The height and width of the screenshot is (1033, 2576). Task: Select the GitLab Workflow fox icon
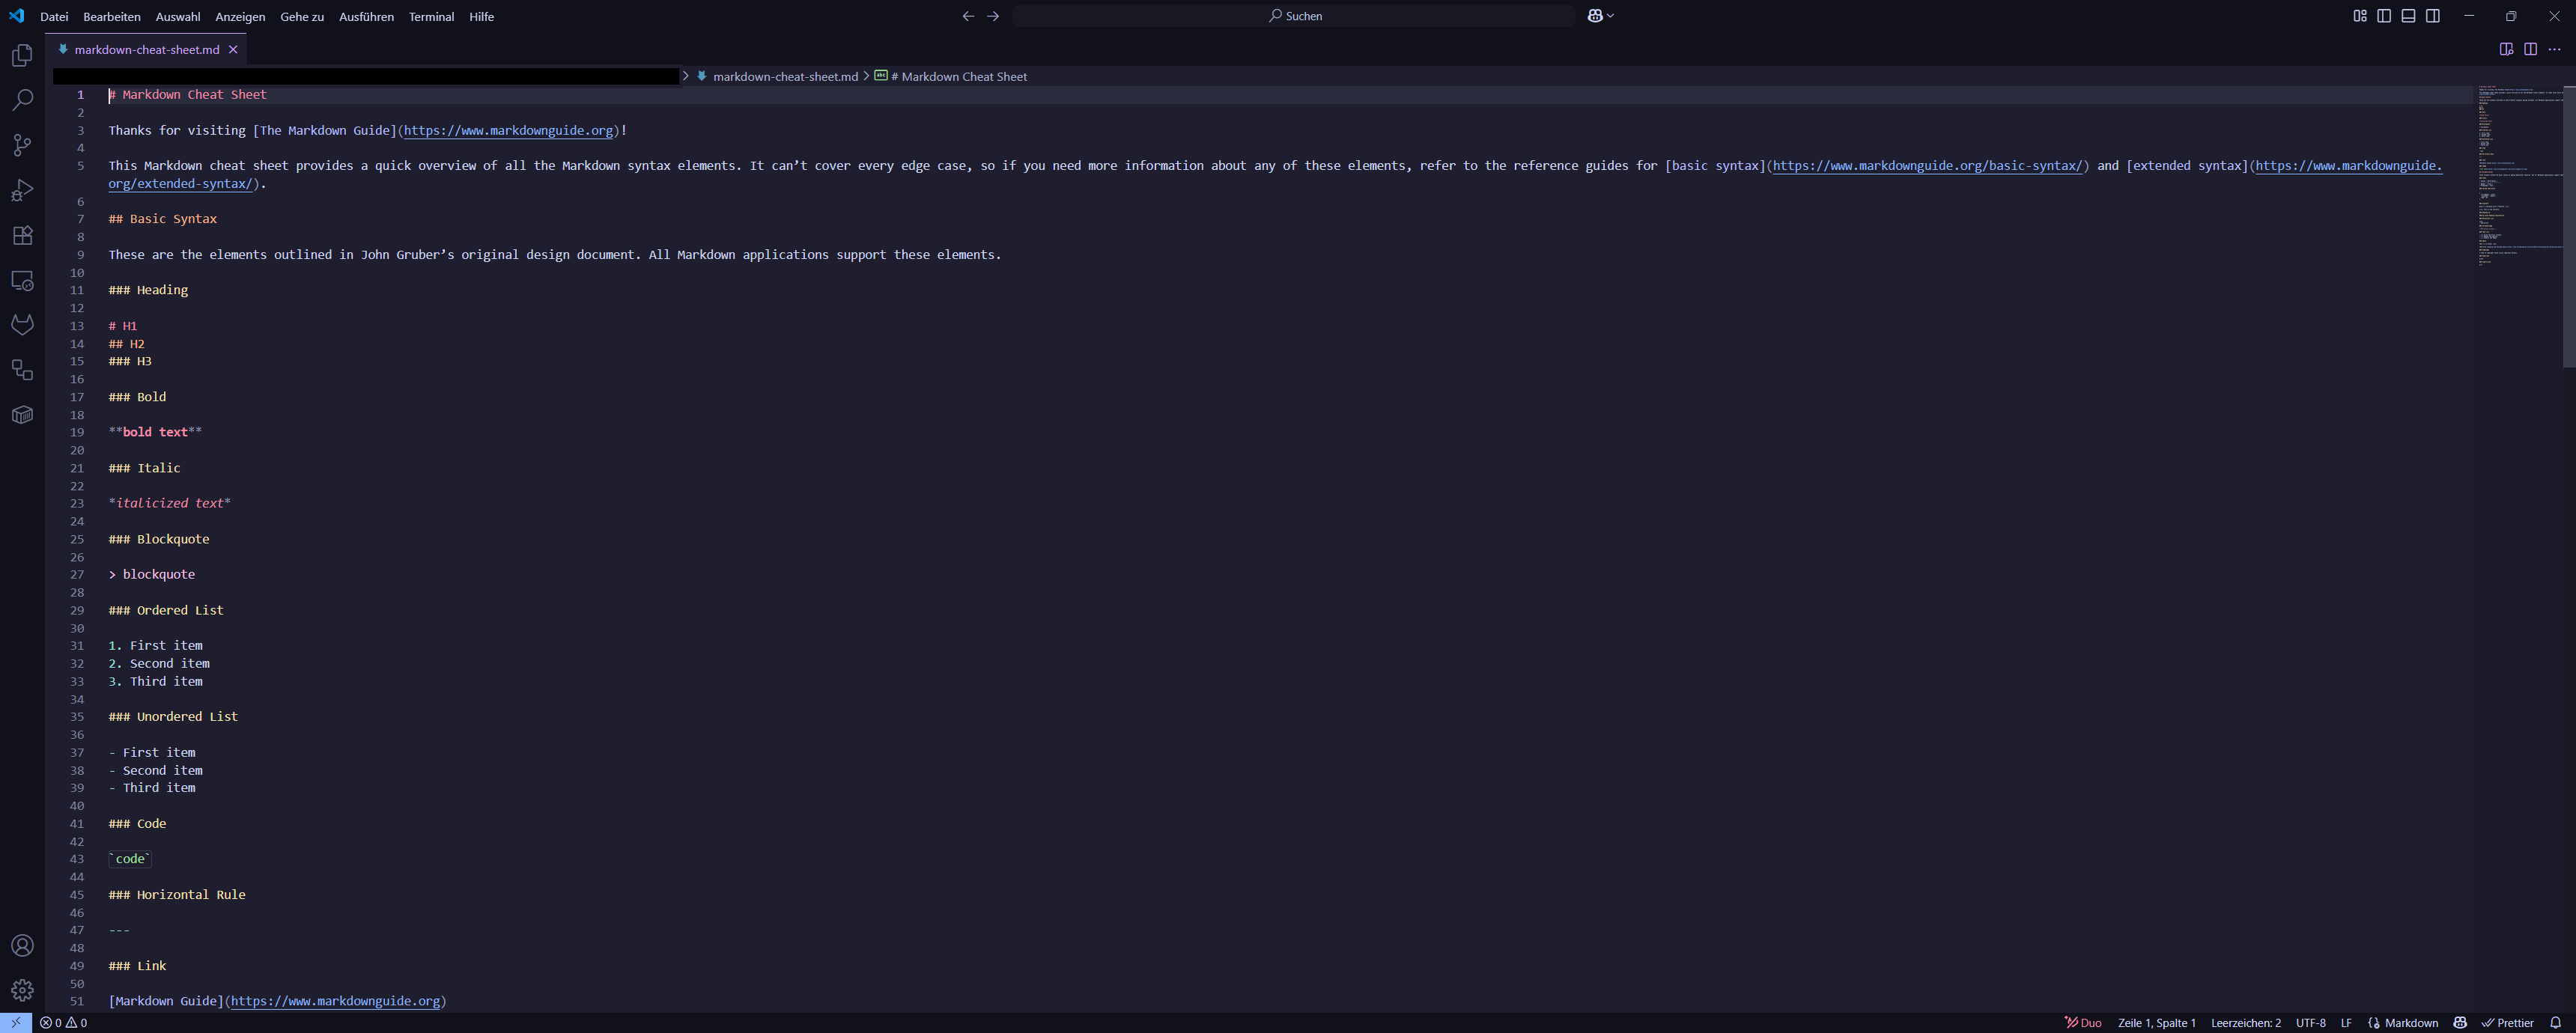pyautogui.click(x=22, y=324)
